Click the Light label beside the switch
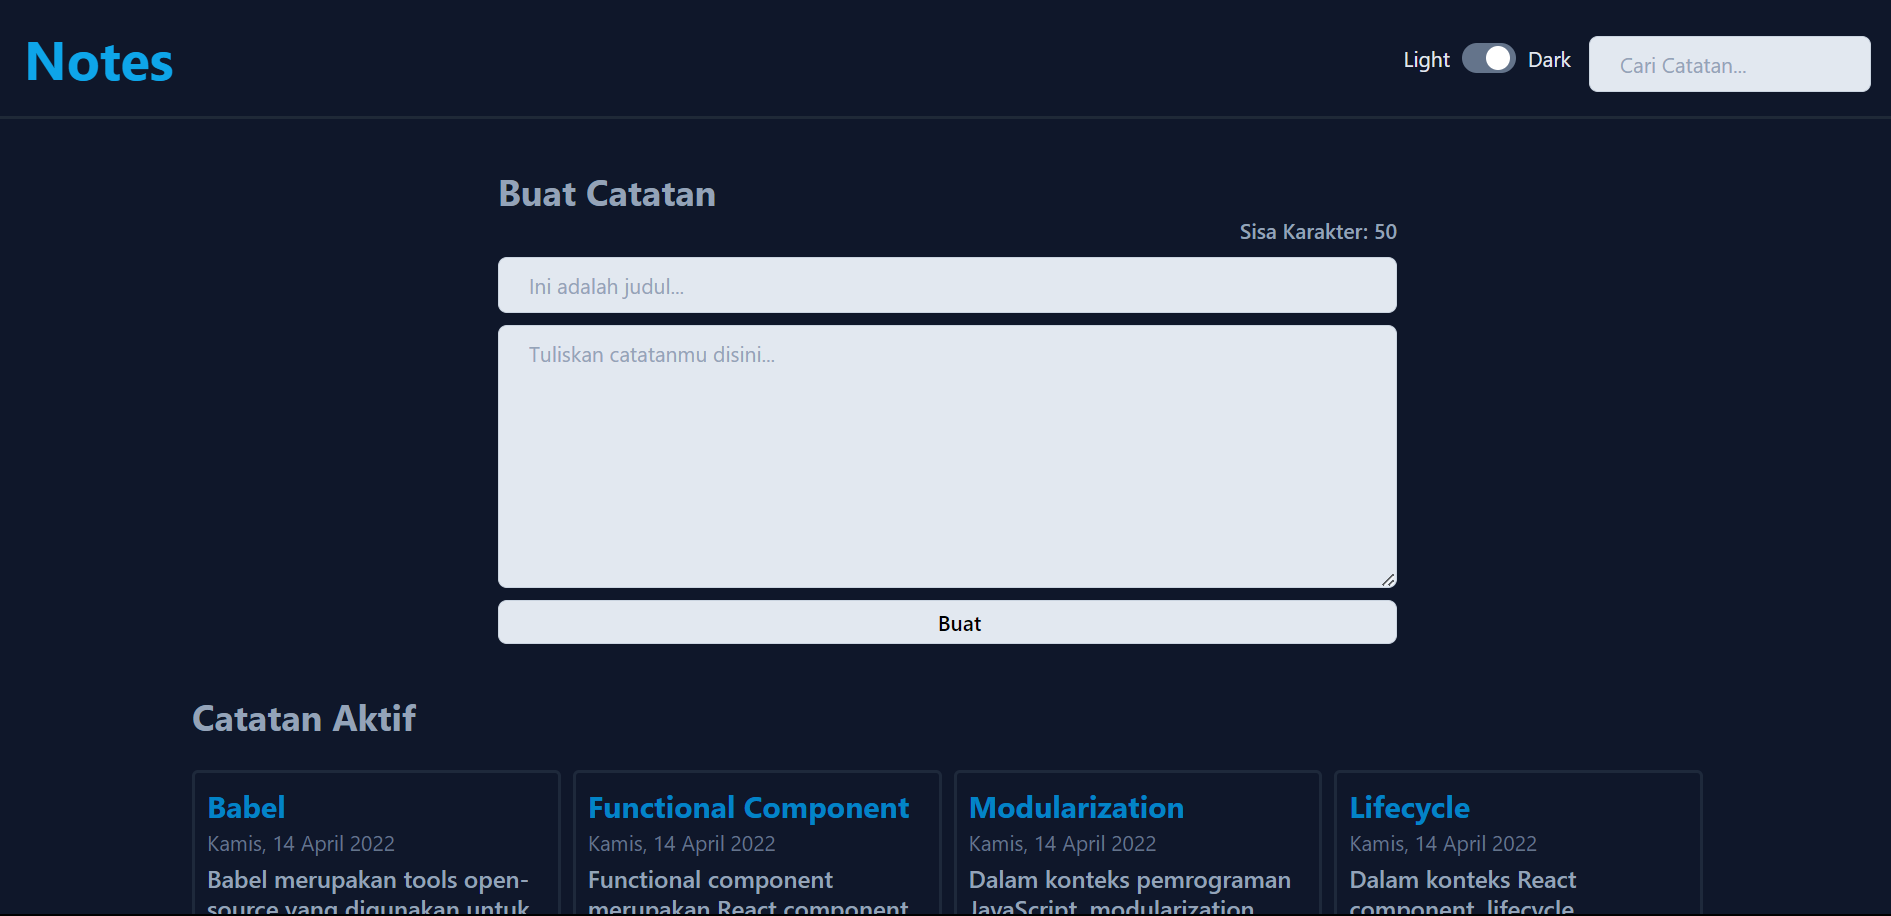 click(1426, 60)
